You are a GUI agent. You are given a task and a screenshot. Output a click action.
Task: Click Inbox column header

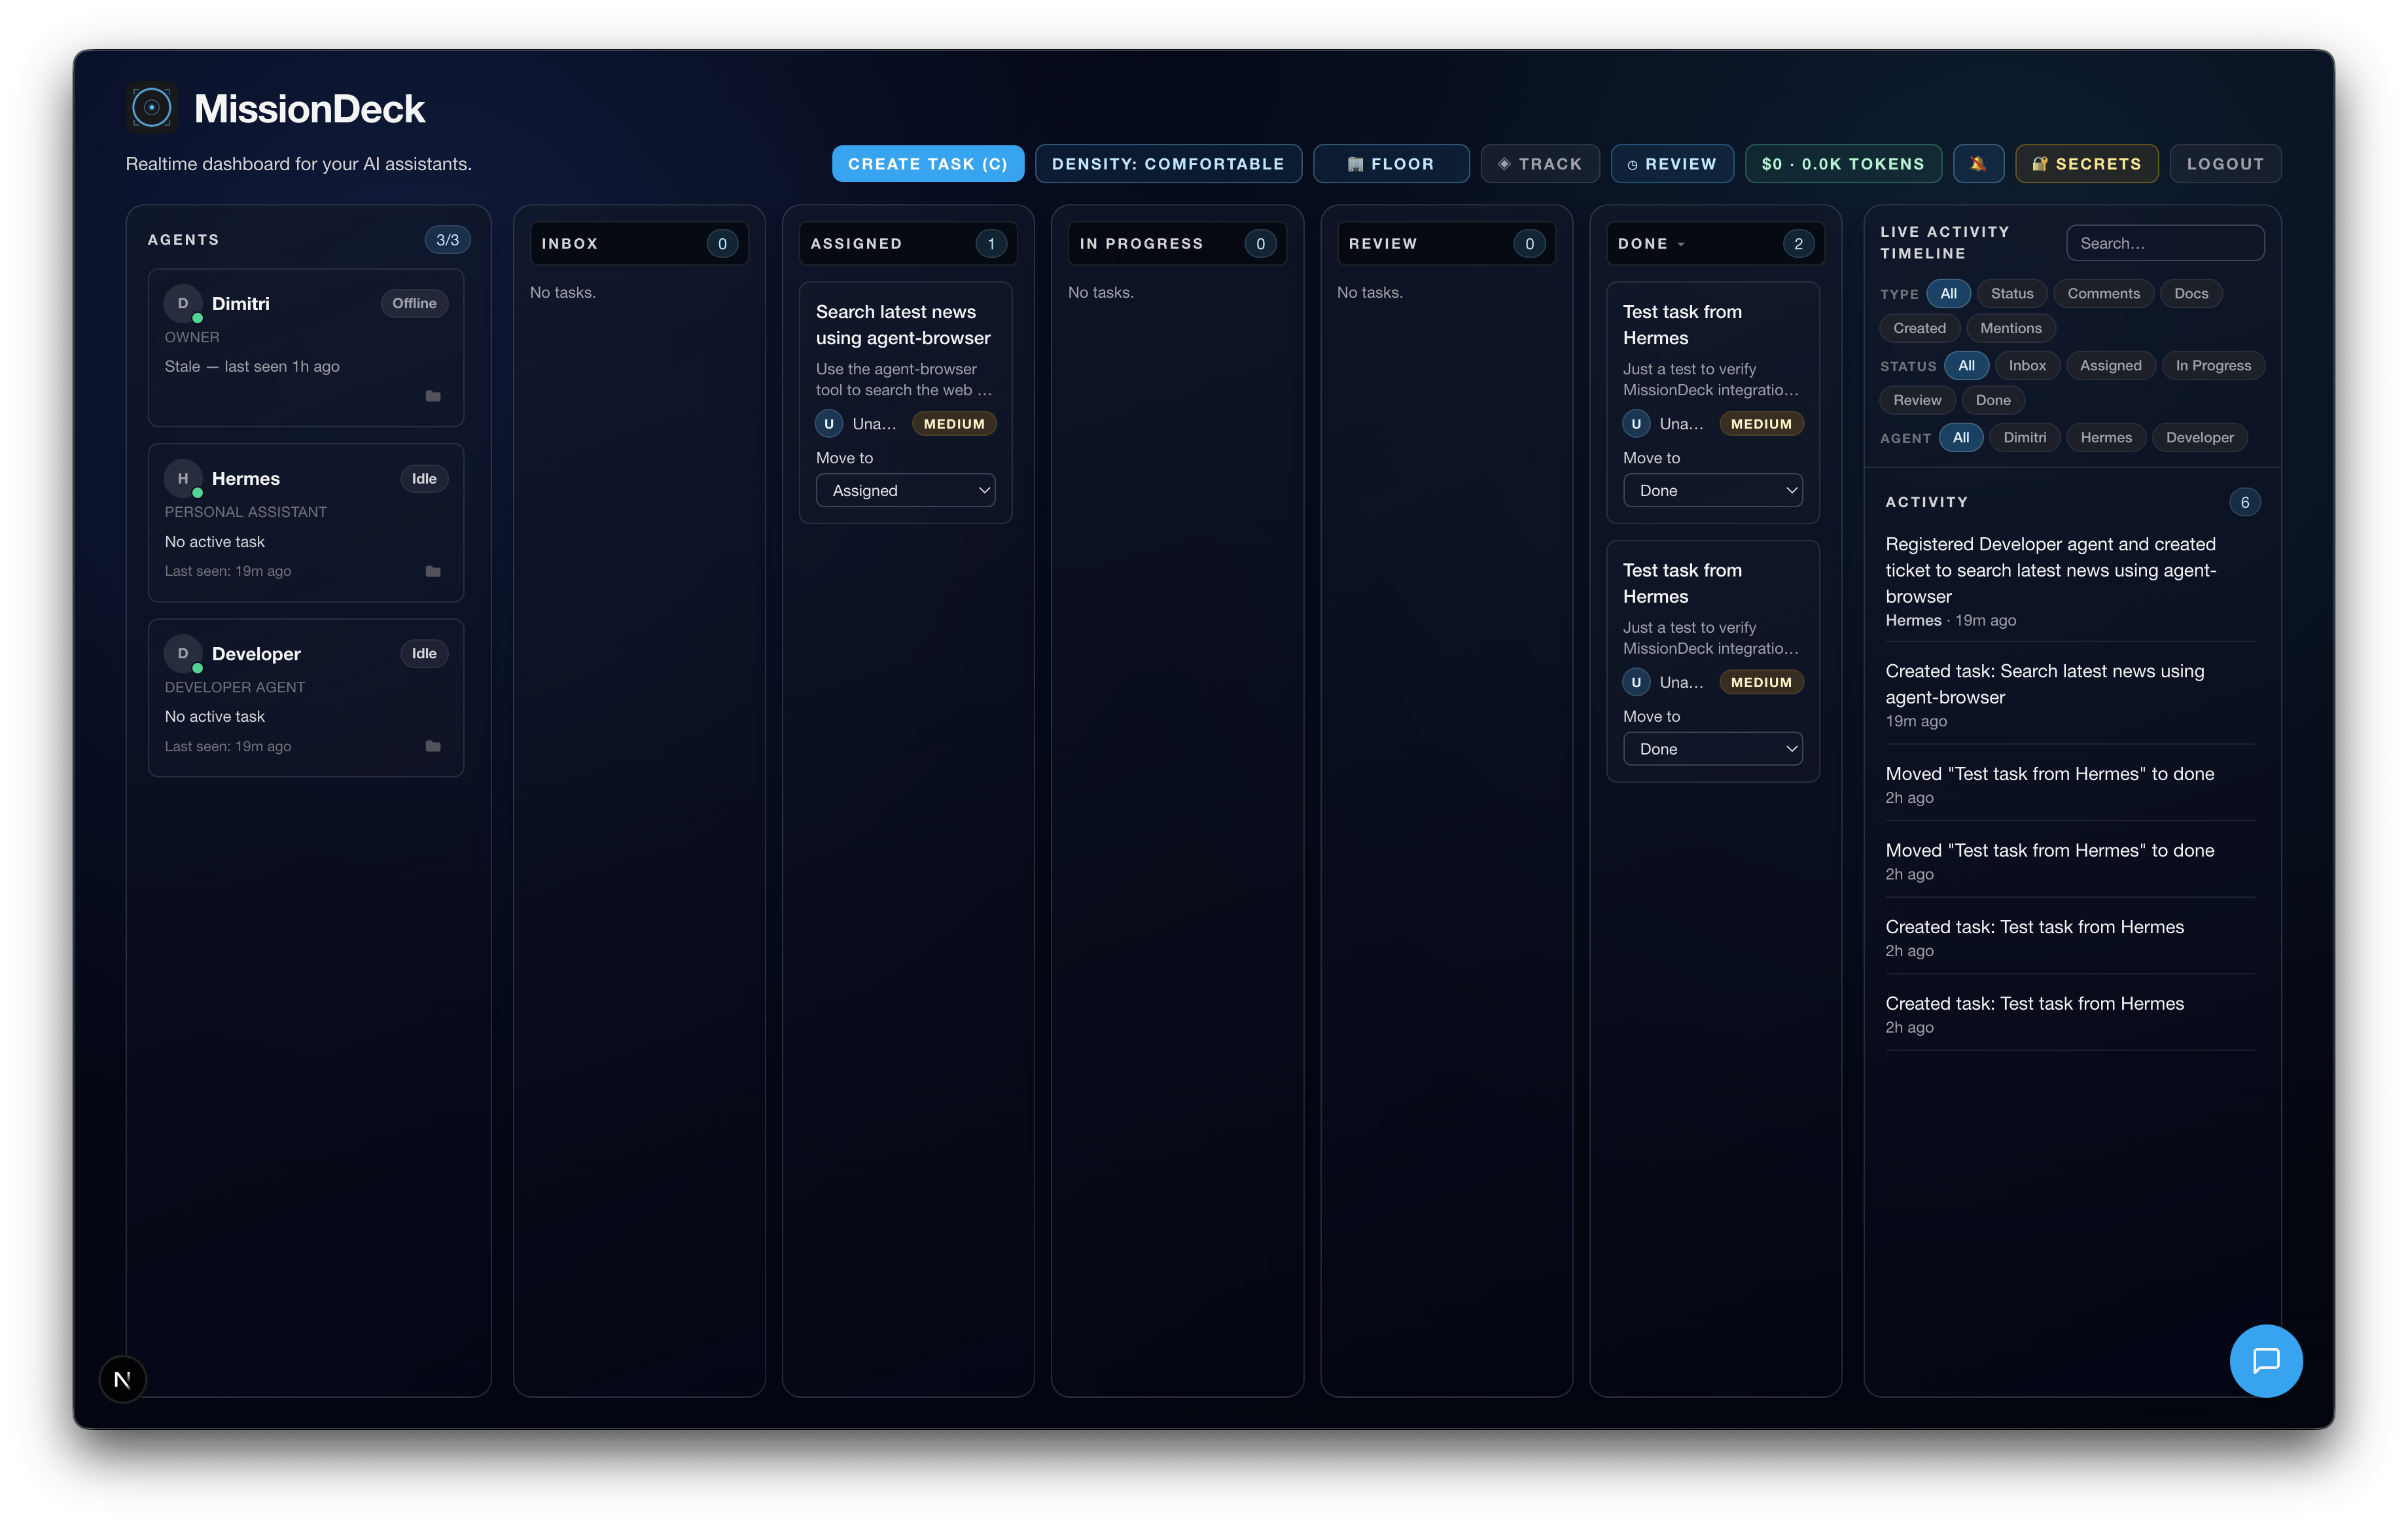639,244
